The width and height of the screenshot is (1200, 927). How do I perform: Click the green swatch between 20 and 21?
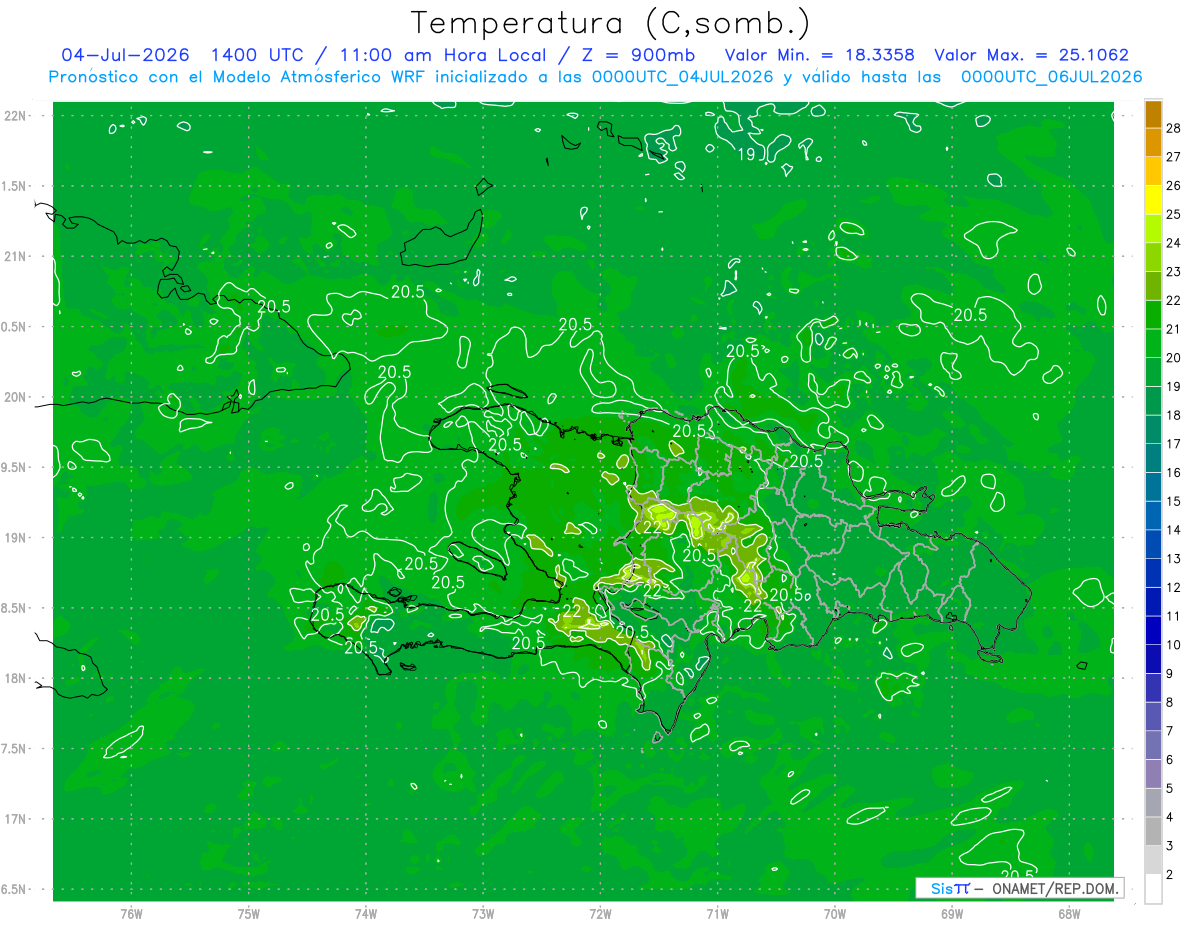[x=1153, y=343]
